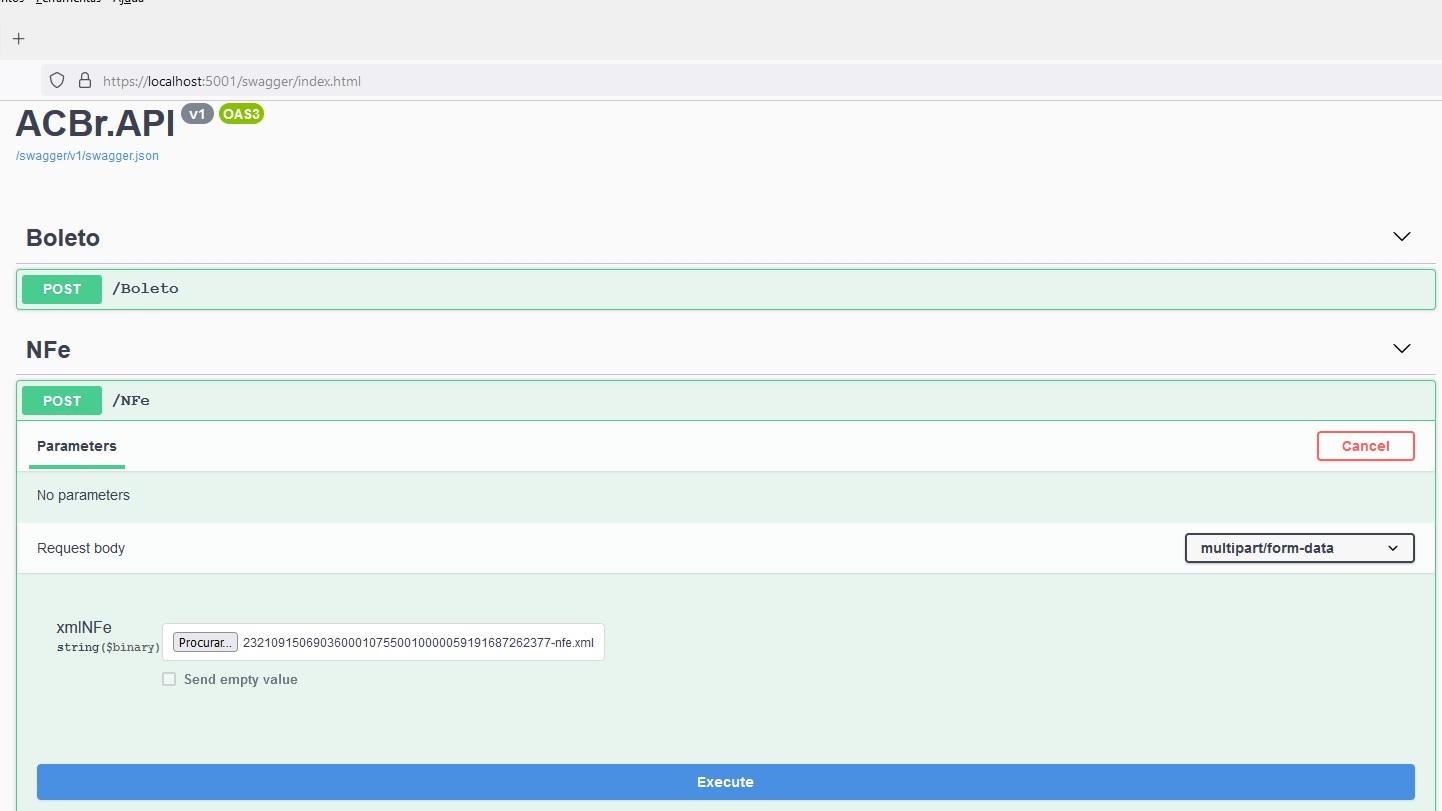Click the green POST badge for /NFe
This screenshot has height=811, width=1442.
point(62,401)
